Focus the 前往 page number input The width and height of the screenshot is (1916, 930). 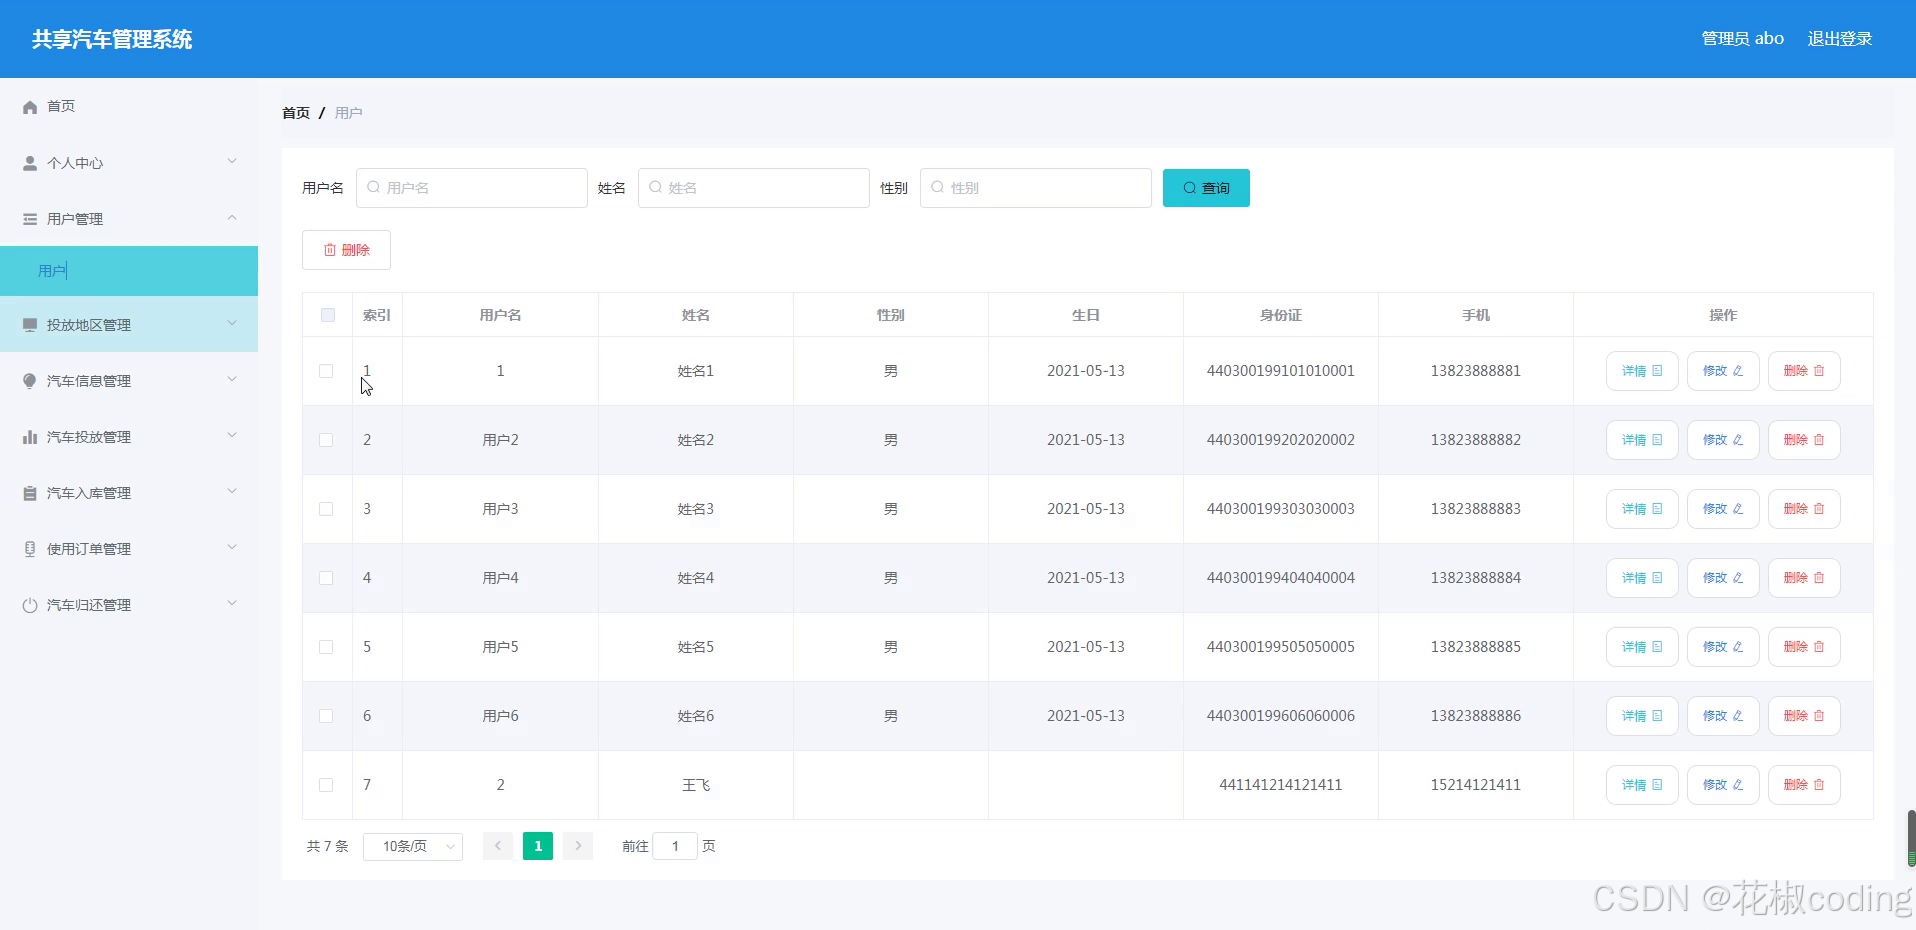pyautogui.click(x=675, y=846)
